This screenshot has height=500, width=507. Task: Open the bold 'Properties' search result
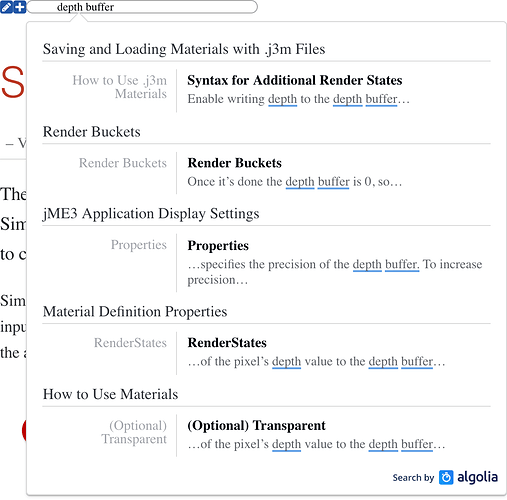(218, 246)
